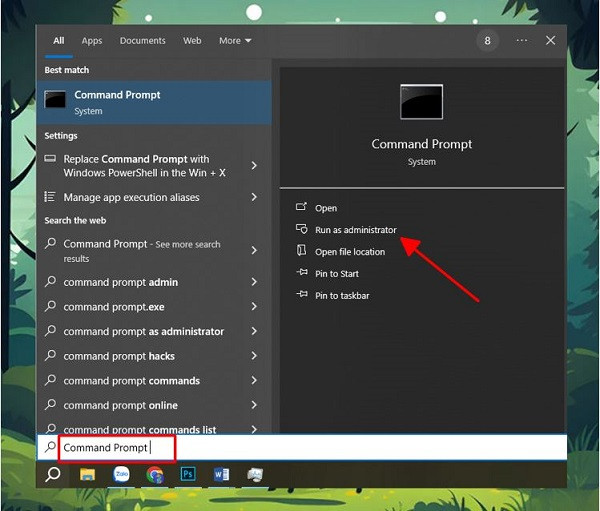
Task: Expand arrow for Manage app execution aliases
Action: point(254,197)
